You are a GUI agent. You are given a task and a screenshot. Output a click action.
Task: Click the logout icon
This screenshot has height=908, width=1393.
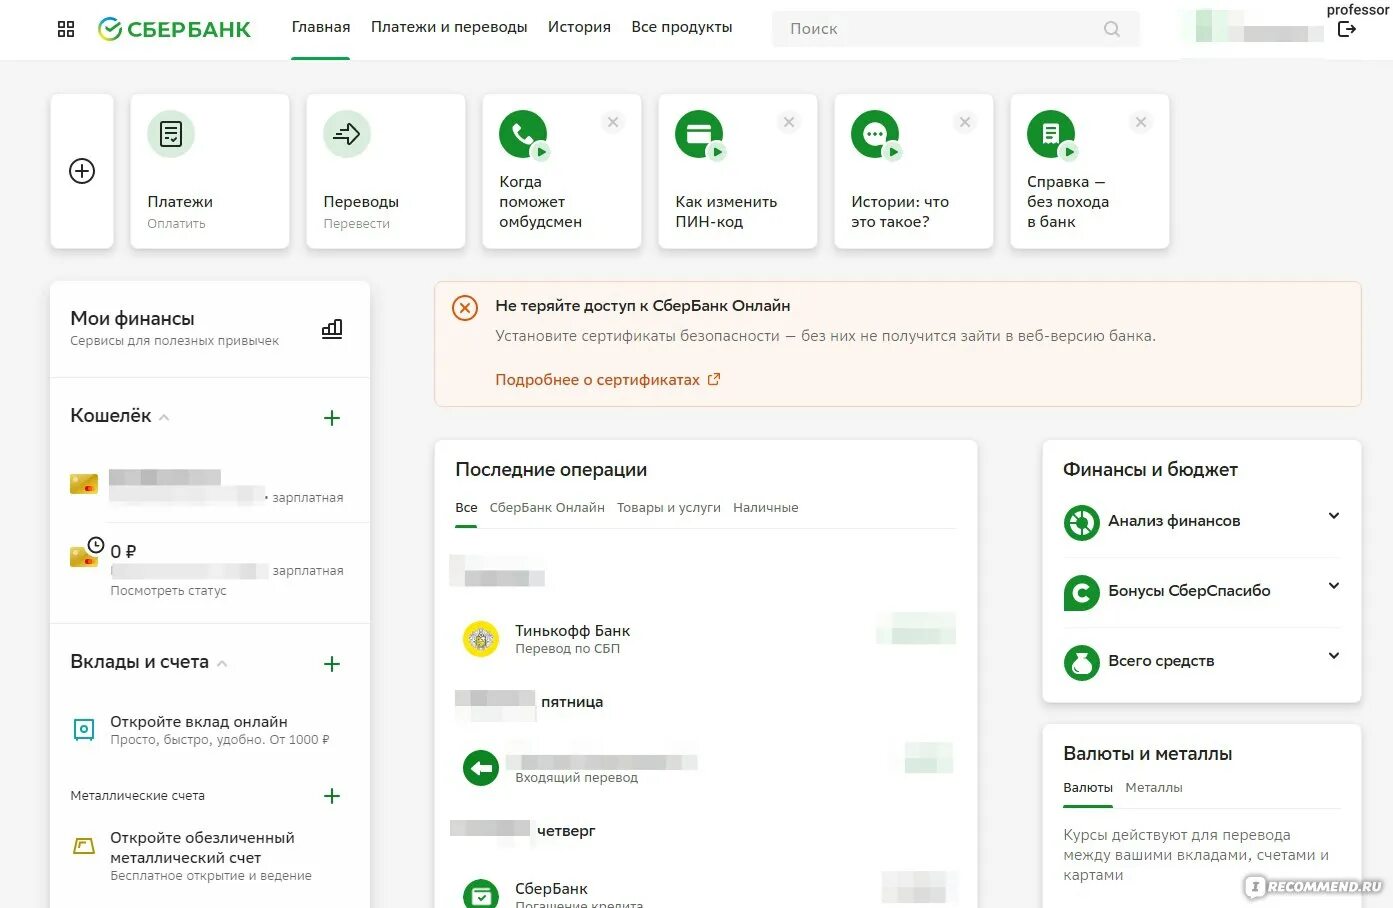(x=1347, y=29)
